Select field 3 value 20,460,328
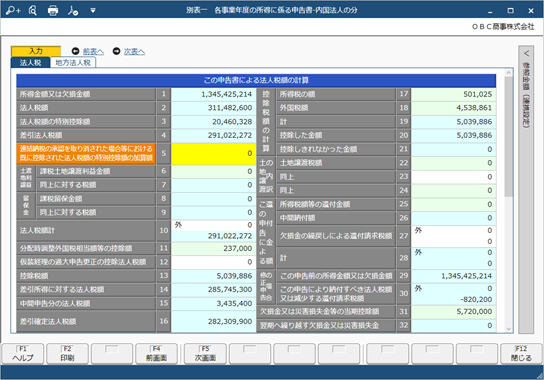This screenshot has width=544, height=380. pos(213,122)
